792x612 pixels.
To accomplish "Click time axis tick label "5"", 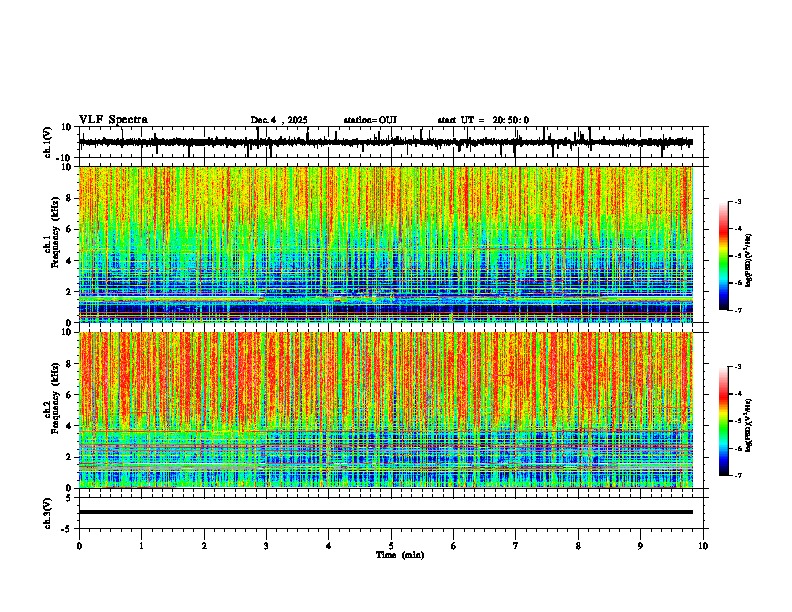I will [391, 546].
